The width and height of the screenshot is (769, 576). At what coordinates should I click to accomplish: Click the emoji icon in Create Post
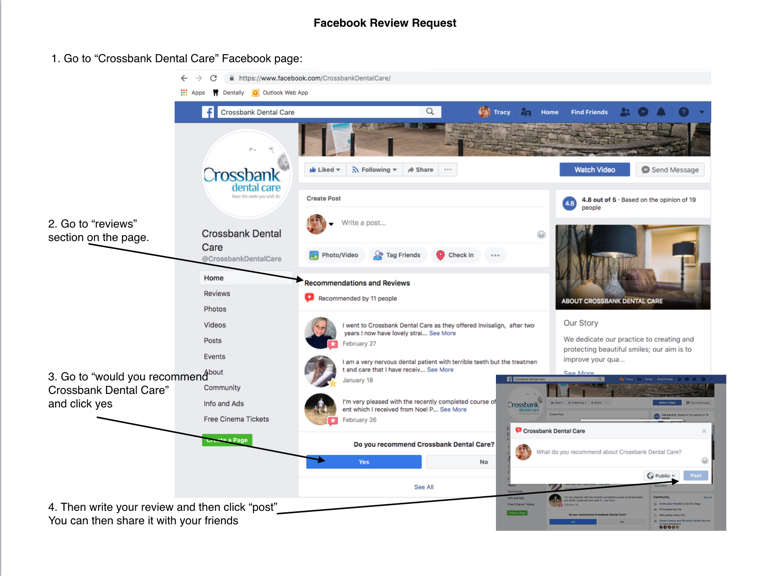point(541,235)
